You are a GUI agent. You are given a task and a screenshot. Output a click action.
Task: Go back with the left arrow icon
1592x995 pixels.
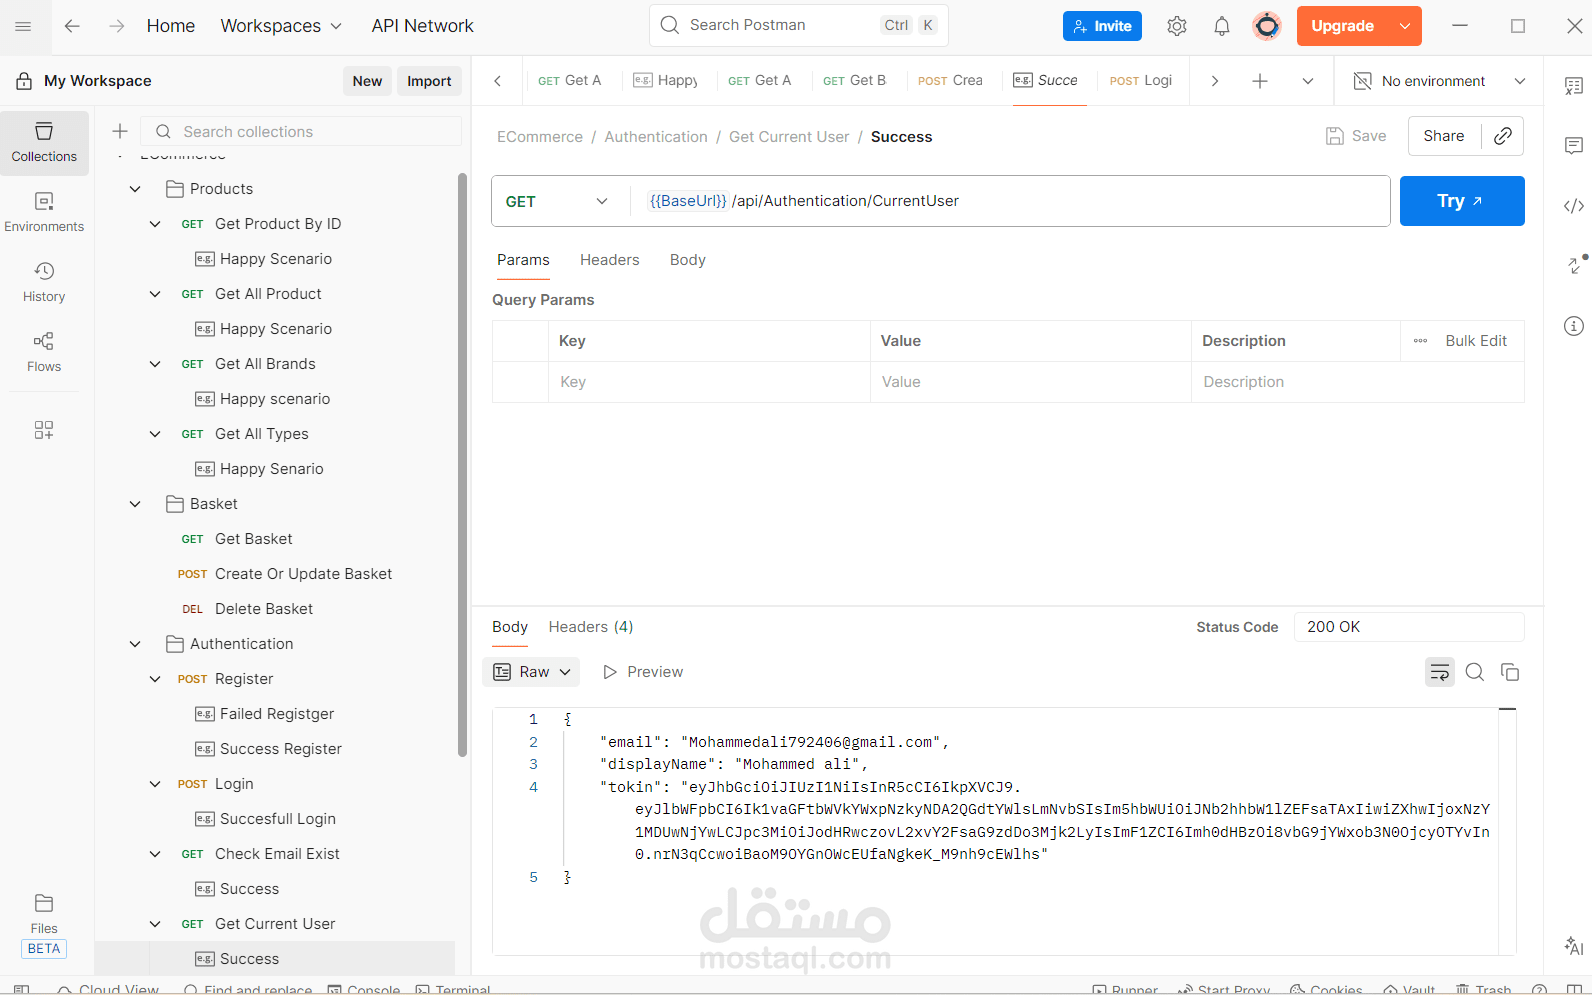pos(72,26)
